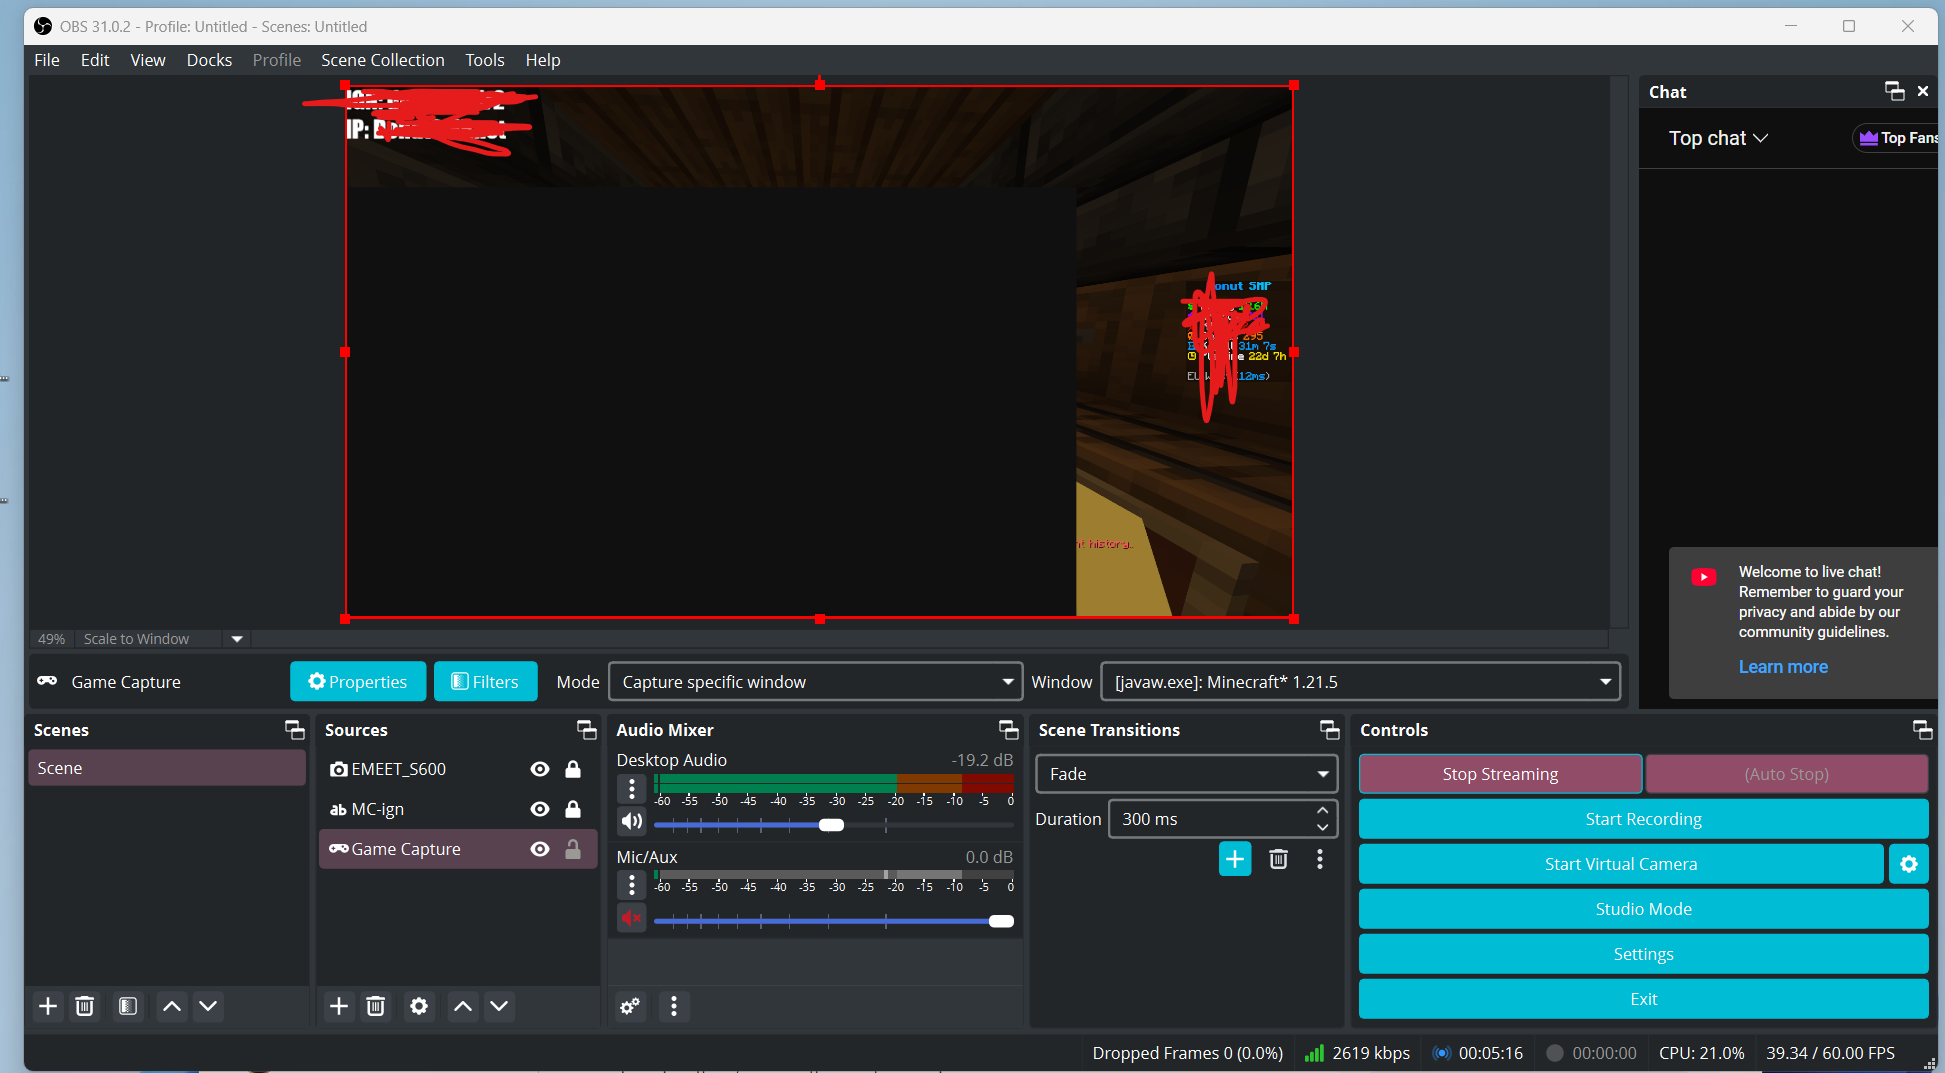The image size is (1945, 1073).
Task: Expand the Top chat dropdown
Action: (1718, 138)
